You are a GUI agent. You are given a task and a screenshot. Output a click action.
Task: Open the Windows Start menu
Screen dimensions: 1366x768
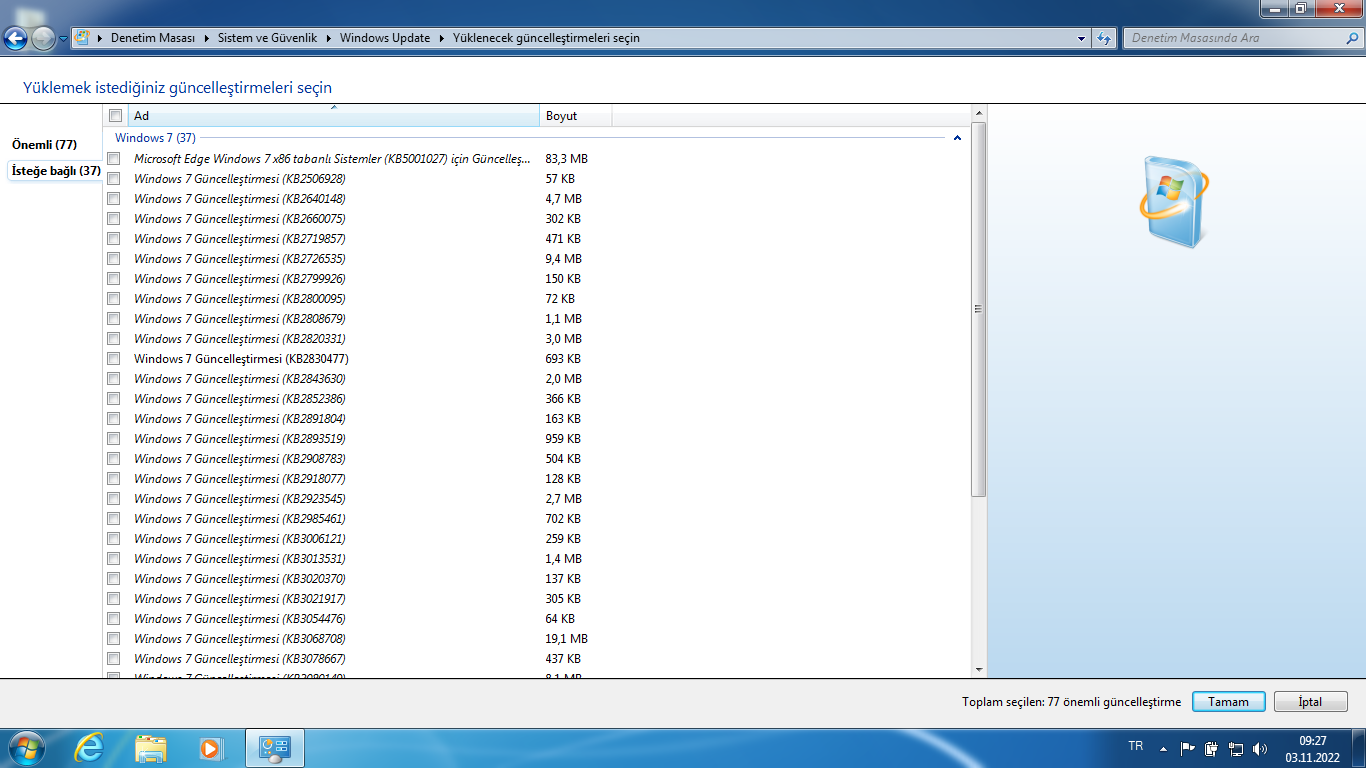(26, 747)
